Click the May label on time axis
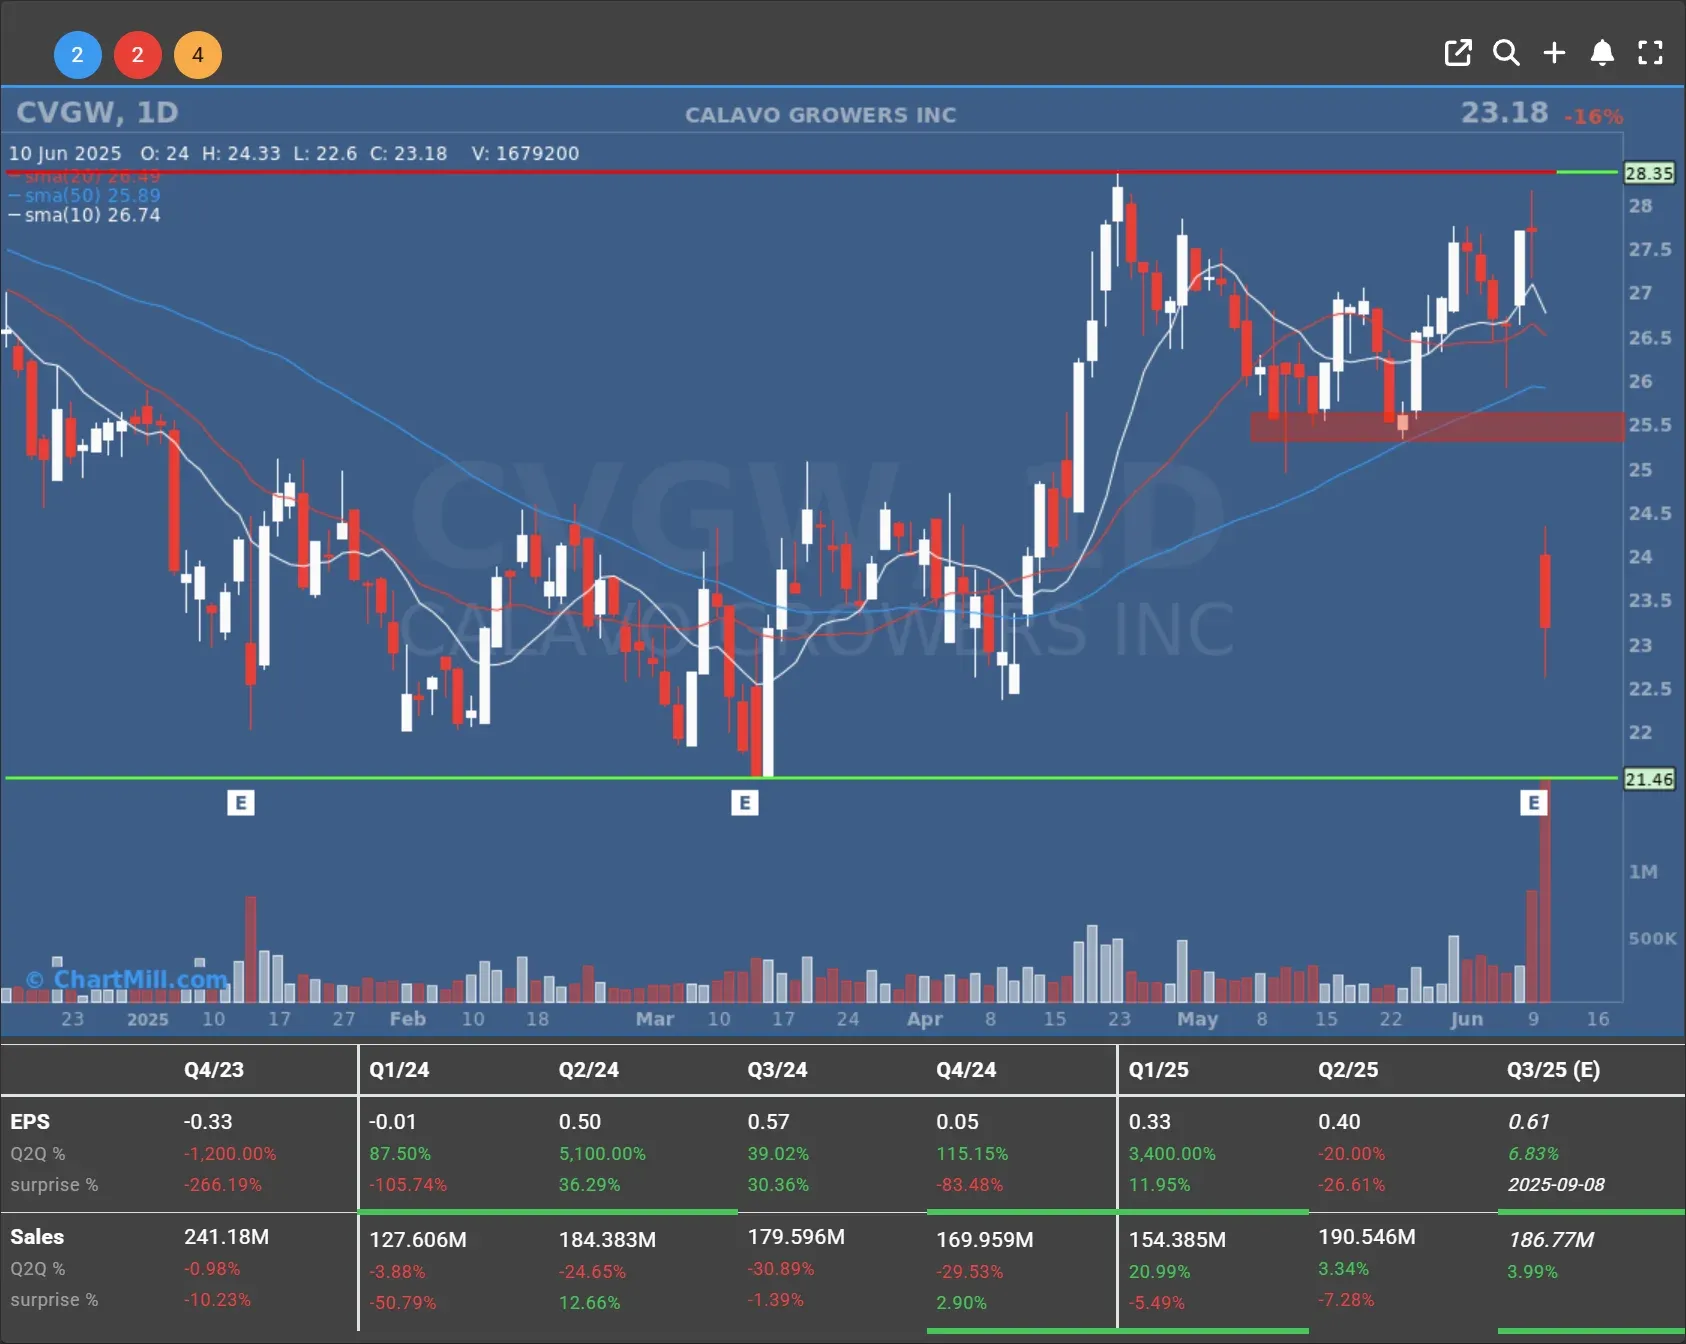This screenshot has width=1686, height=1344. pyautogui.click(x=1197, y=1019)
